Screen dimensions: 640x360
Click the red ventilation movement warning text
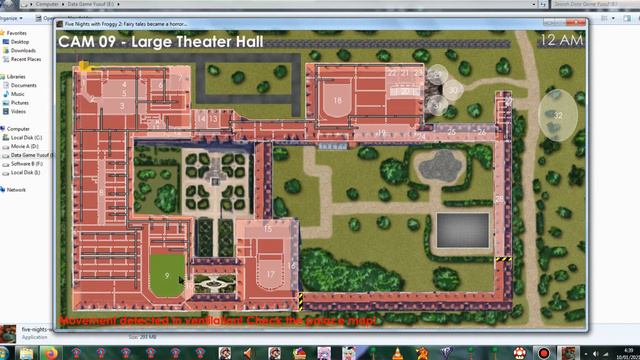tap(218, 321)
